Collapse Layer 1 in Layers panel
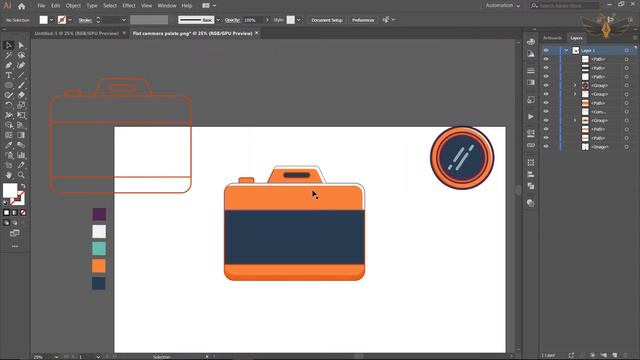The height and width of the screenshot is (360, 640). tap(566, 50)
